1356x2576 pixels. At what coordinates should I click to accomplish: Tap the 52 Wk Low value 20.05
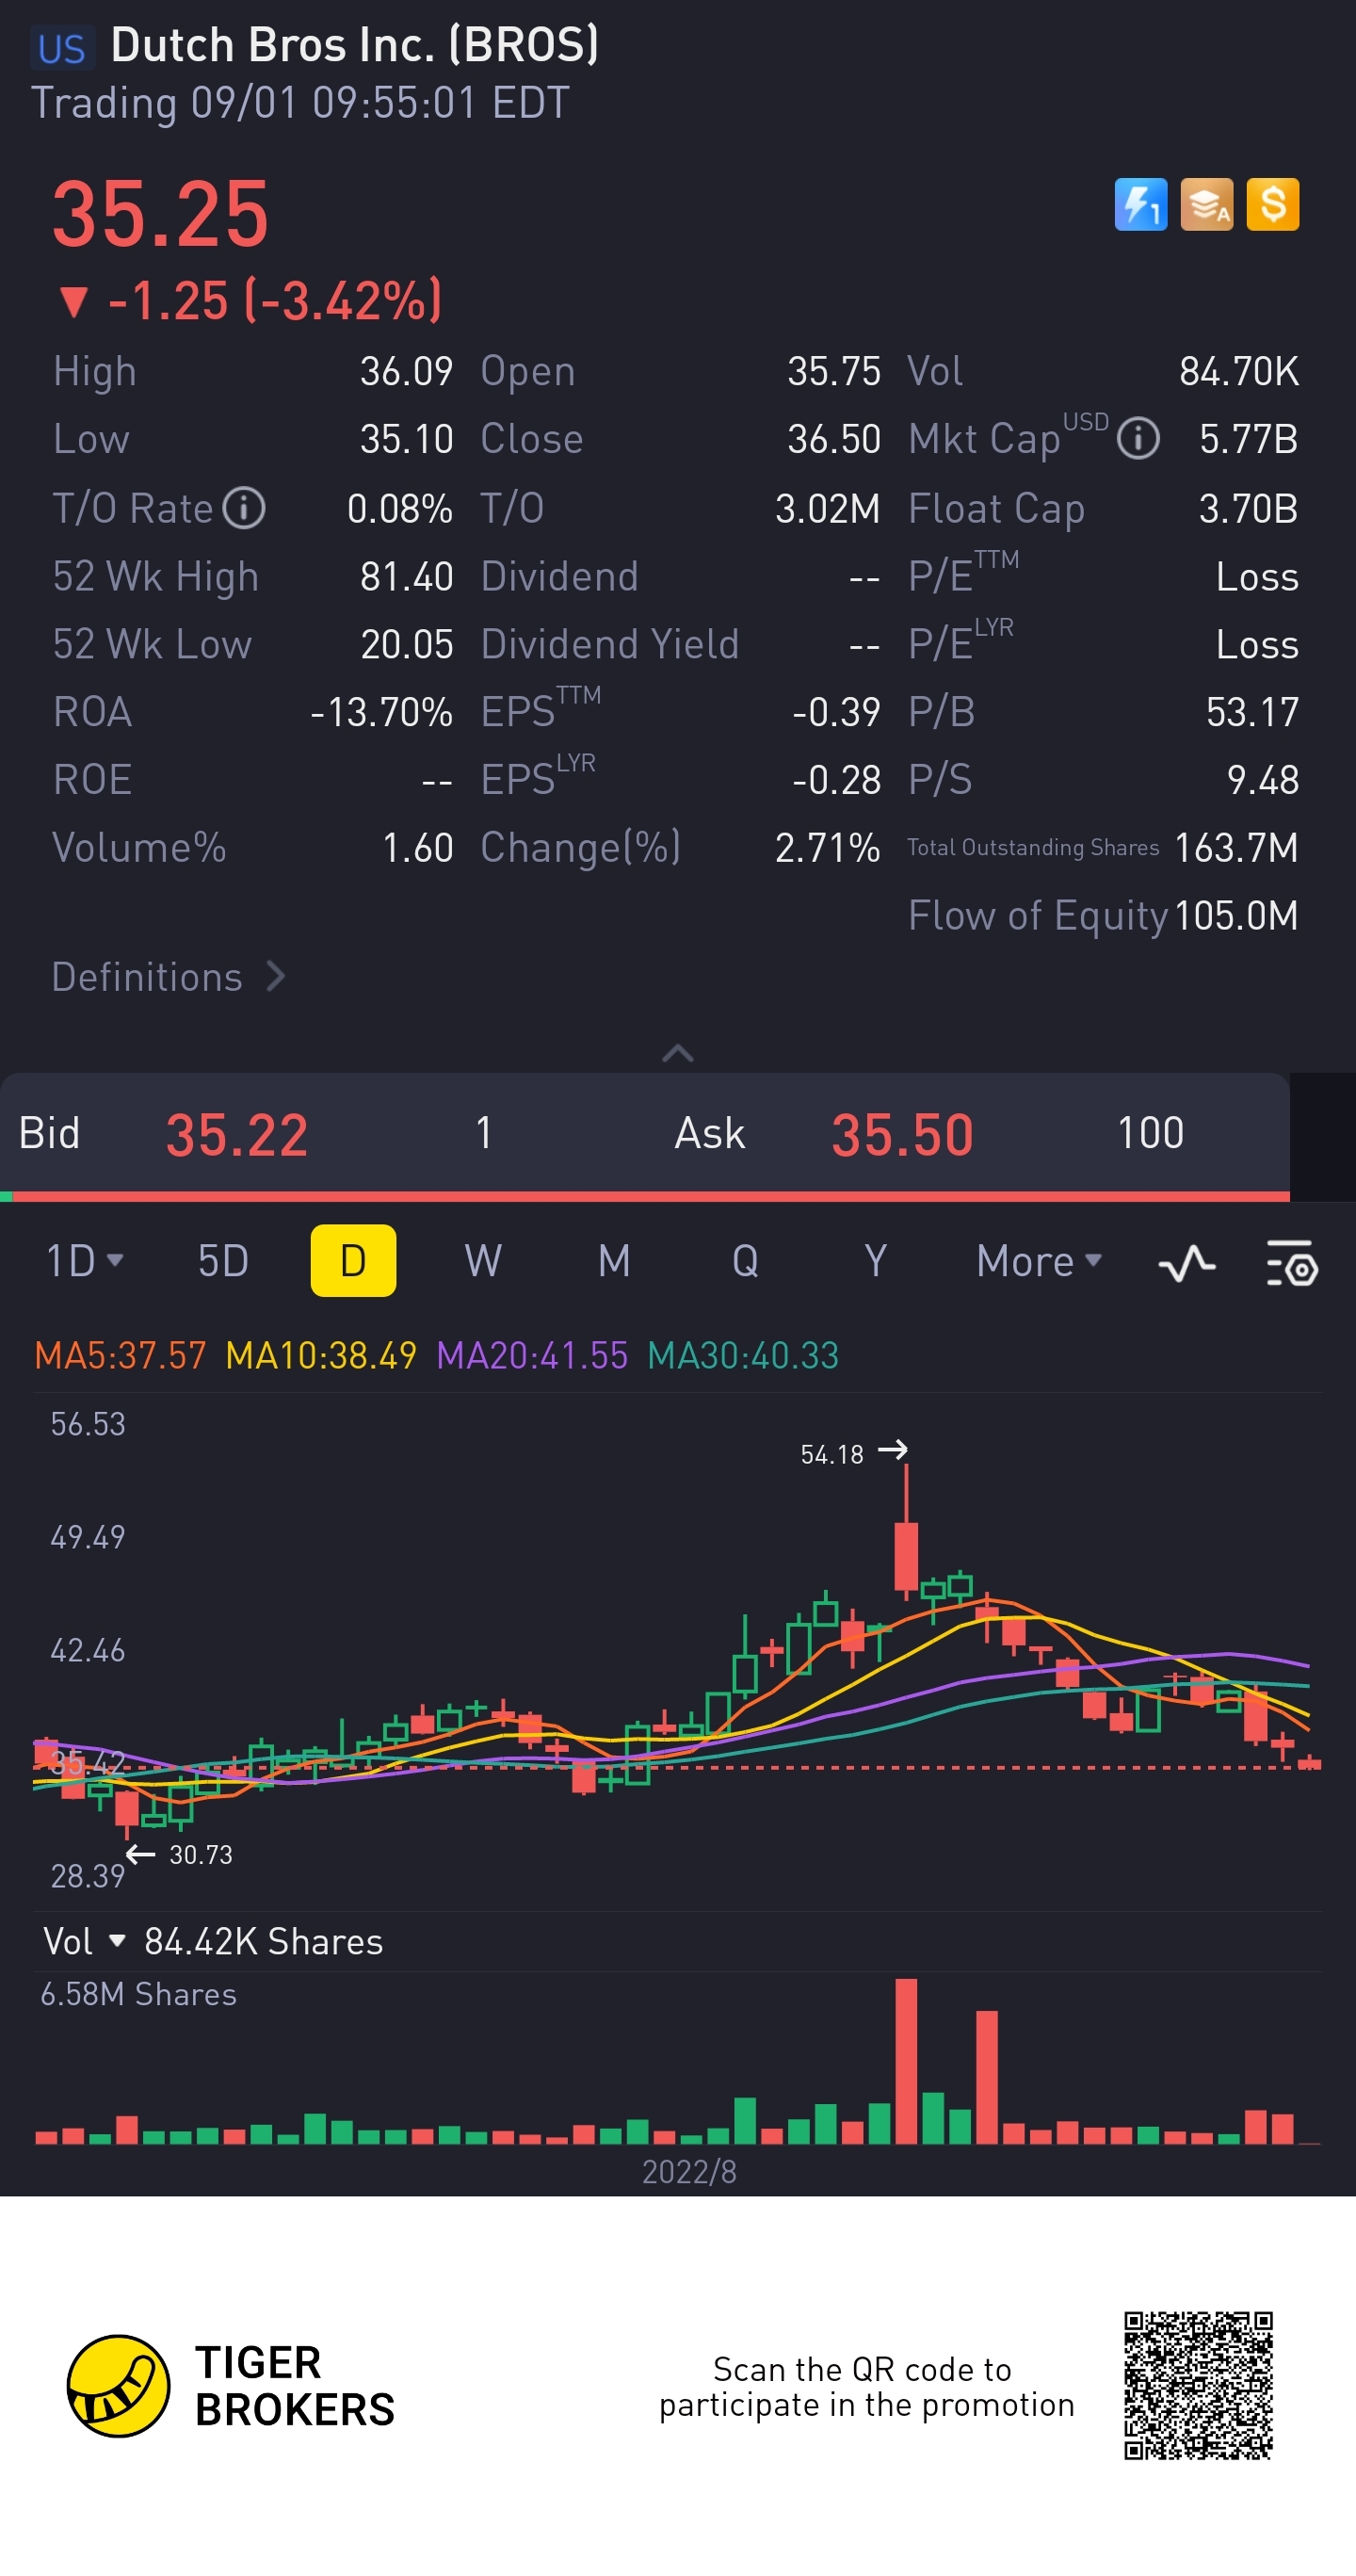click(406, 645)
